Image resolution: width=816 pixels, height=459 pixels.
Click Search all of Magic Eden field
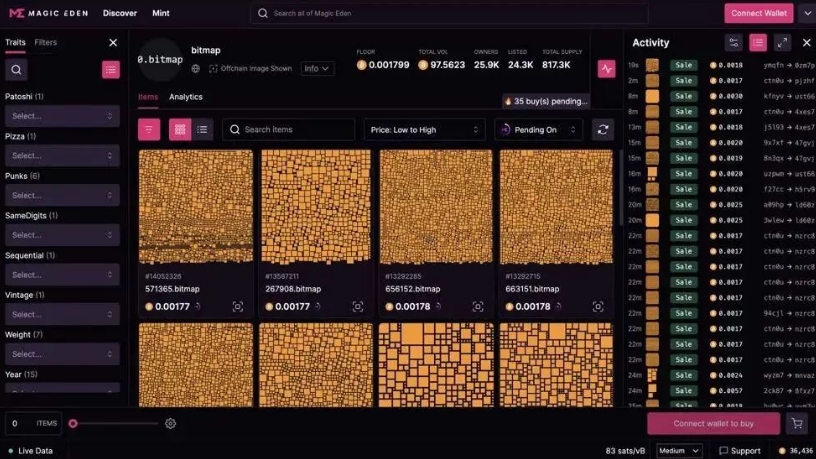click(x=450, y=13)
